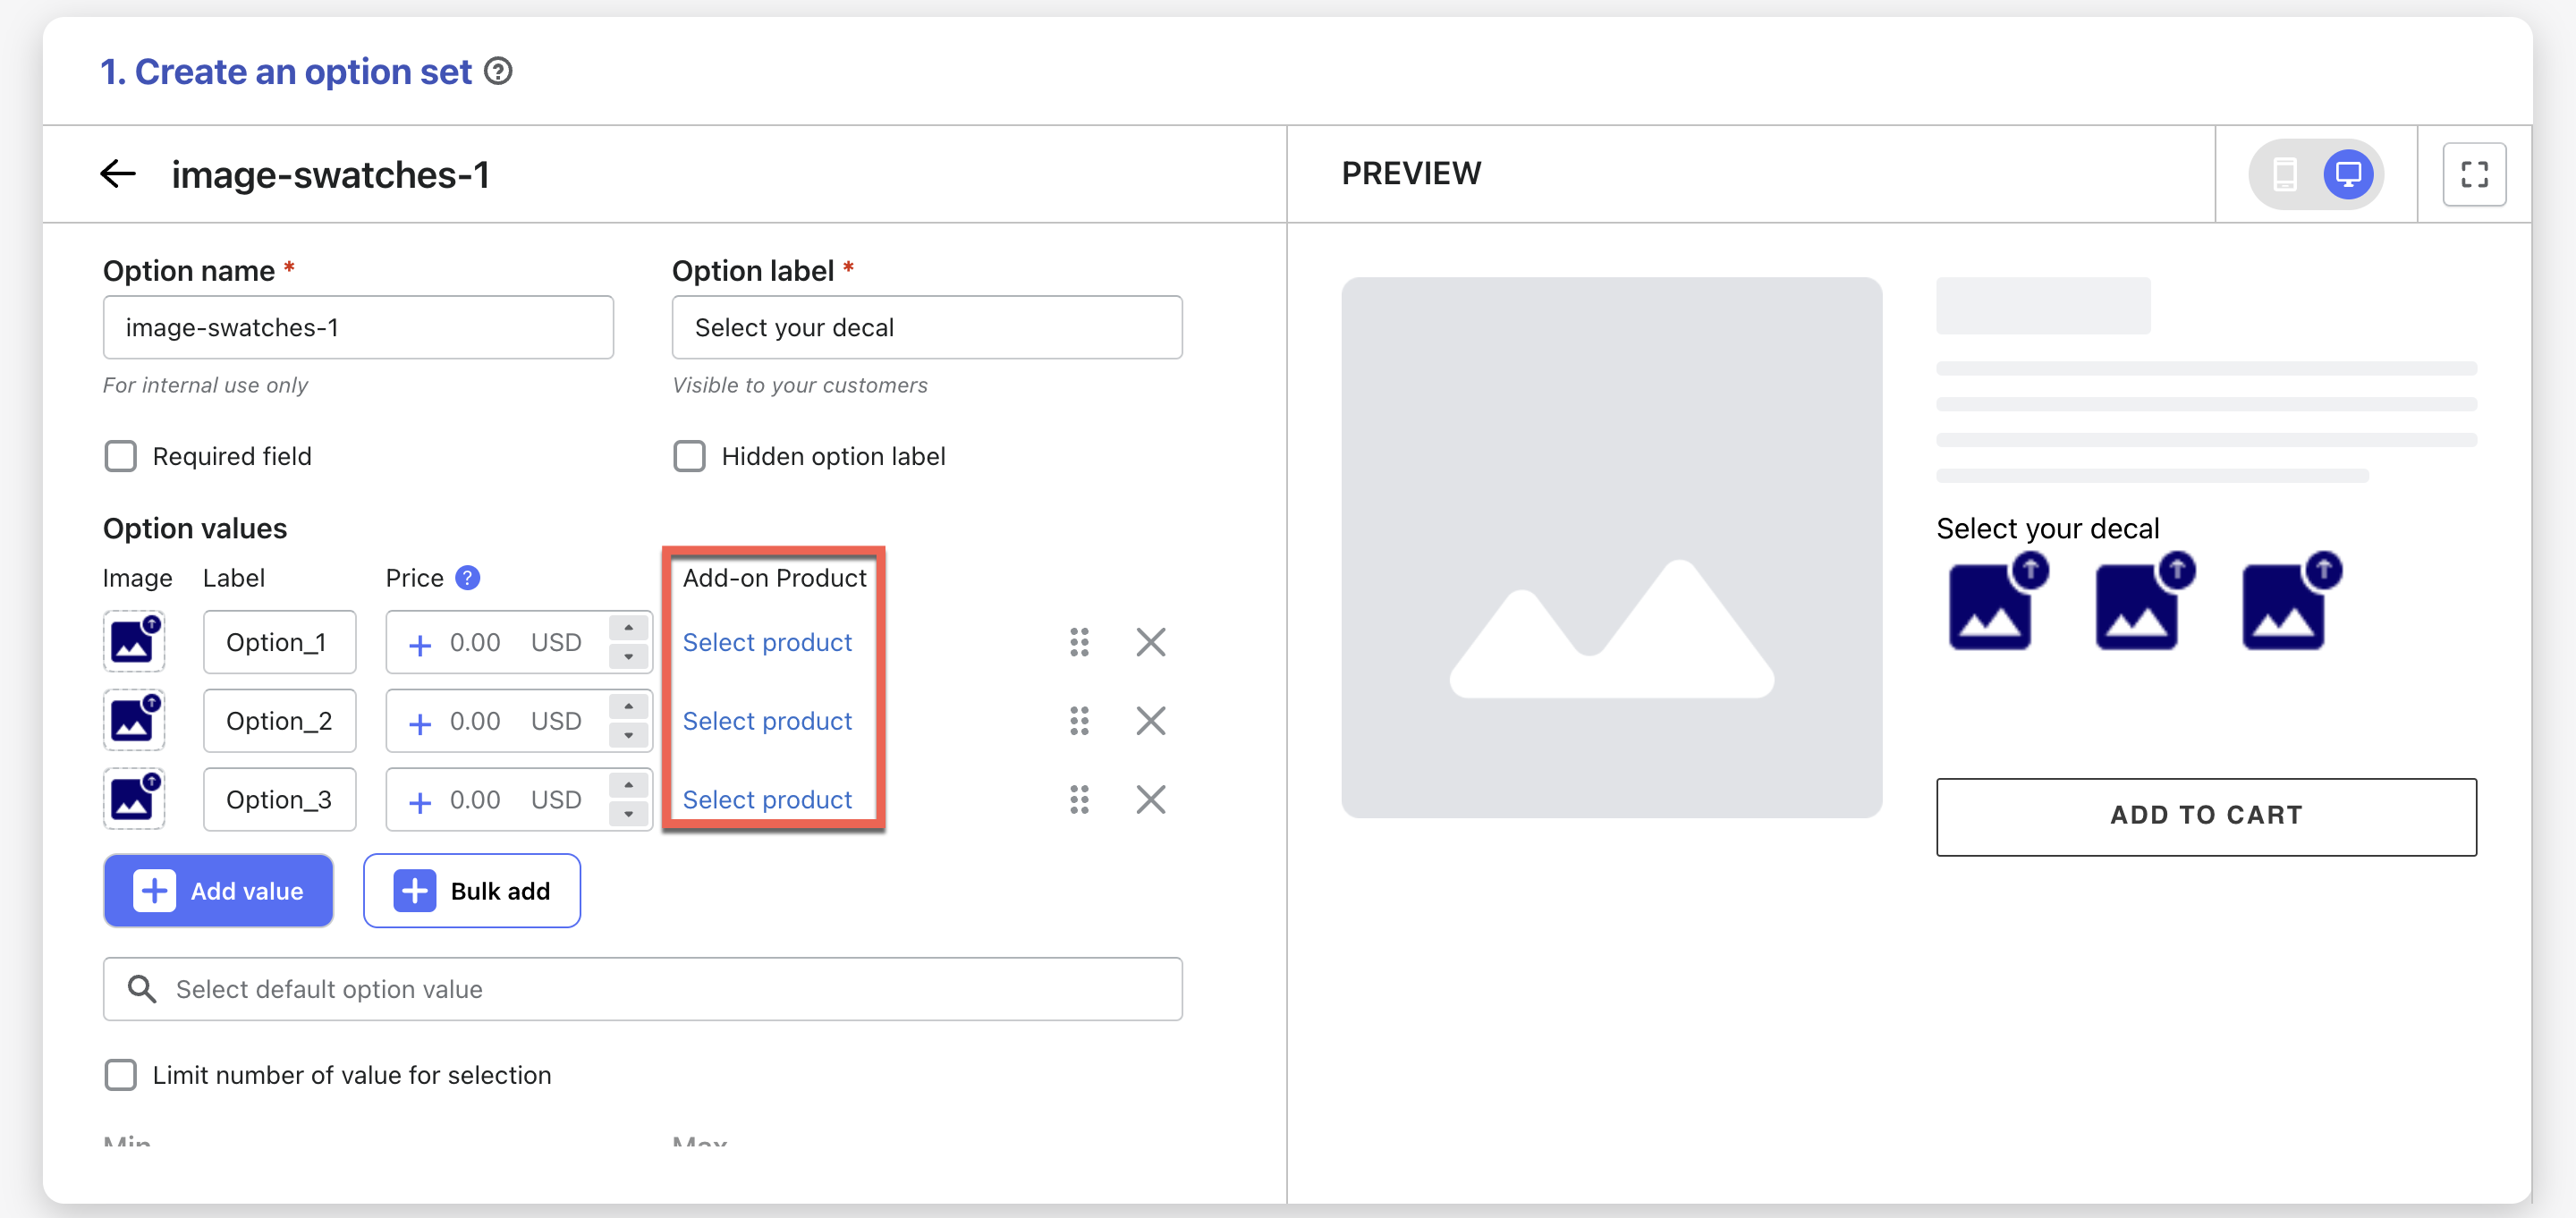Image resolution: width=2576 pixels, height=1218 pixels.
Task: Switch preview to desktop view
Action: click(2347, 174)
